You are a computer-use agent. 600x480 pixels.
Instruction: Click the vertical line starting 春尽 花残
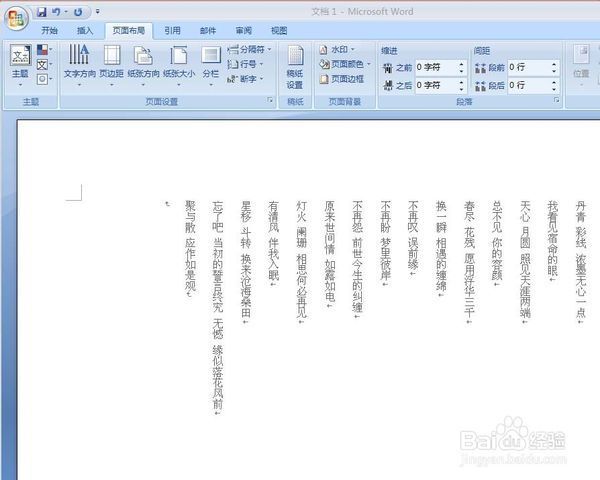[x=469, y=262]
